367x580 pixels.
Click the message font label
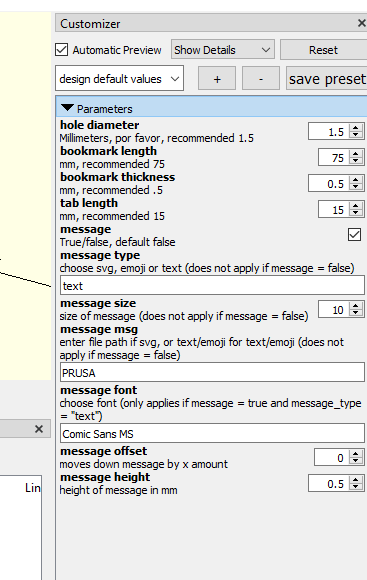tap(98, 390)
